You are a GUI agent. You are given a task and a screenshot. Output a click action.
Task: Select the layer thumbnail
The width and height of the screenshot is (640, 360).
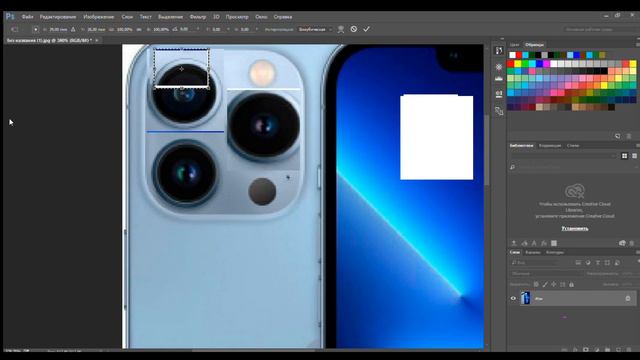525,298
